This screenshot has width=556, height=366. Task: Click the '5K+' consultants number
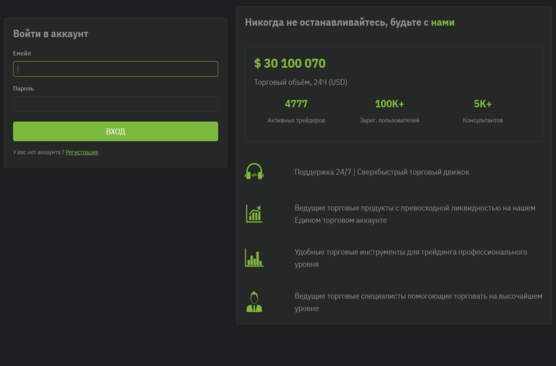pos(483,104)
